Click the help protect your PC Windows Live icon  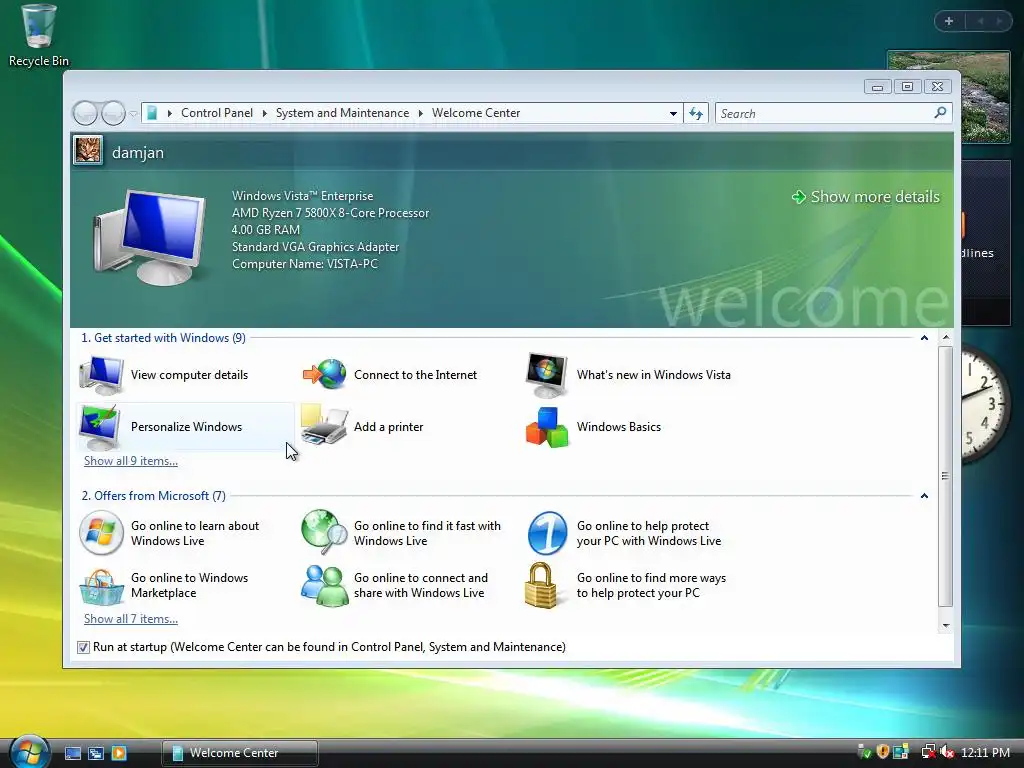click(547, 533)
